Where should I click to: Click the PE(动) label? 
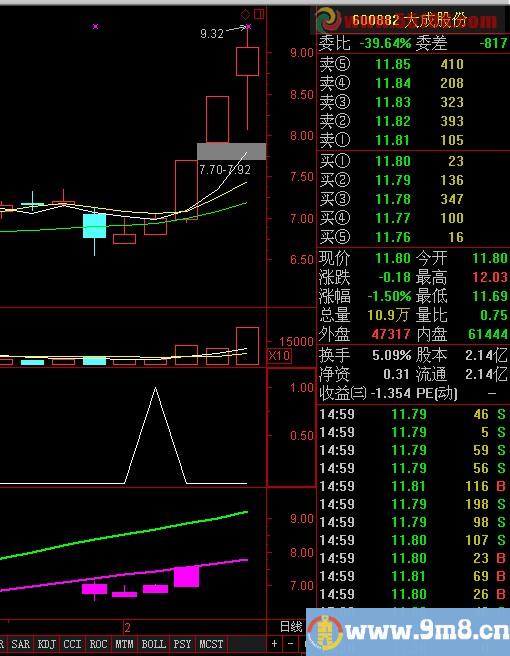click(x=437, y=393)
